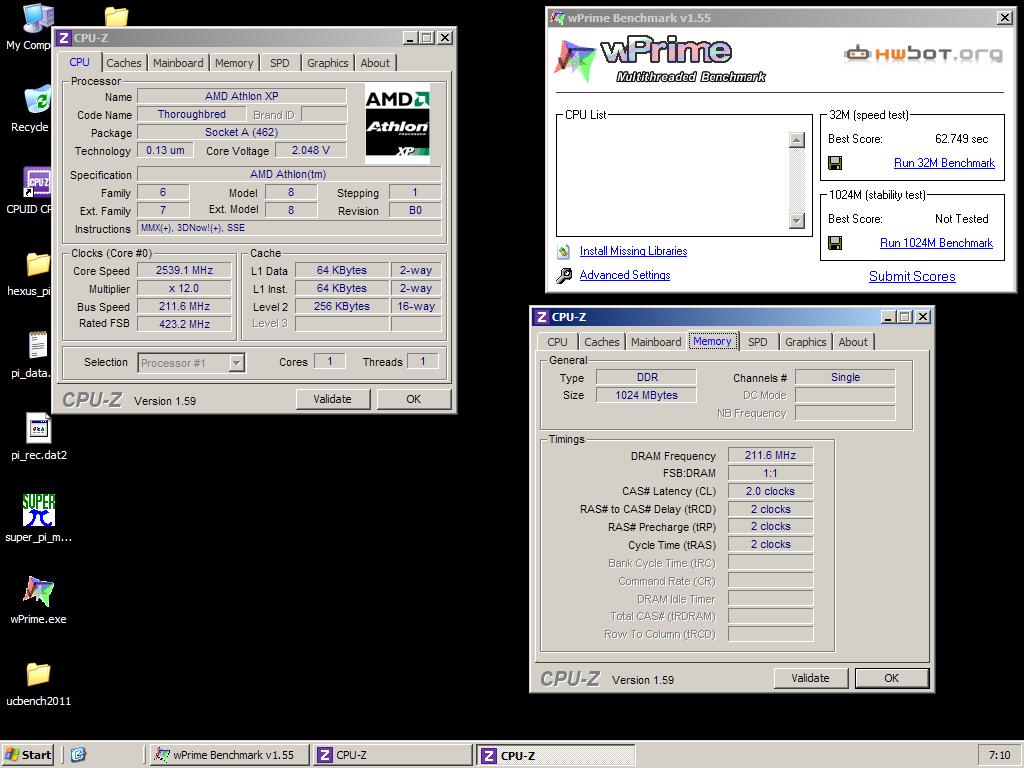
Task: Switch to CPU tab in CPU-Z Memory window
Action: click(x=557, y=342)
